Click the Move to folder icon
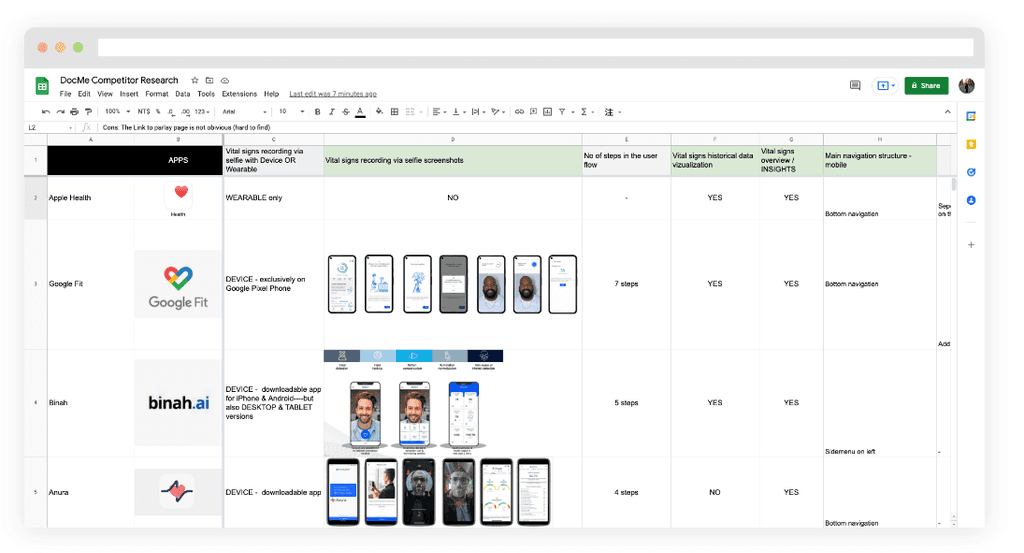Viewport: 1024px width, 553px height. click(x=210, y=80)
